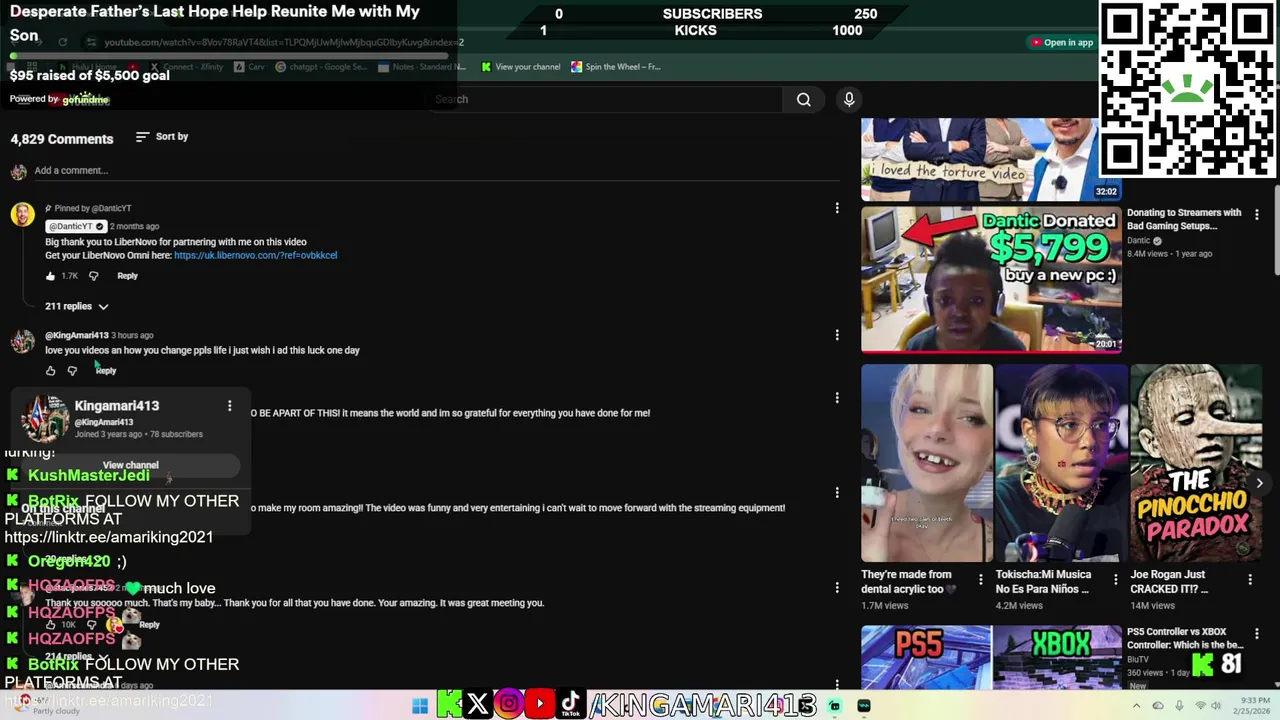Open options for the dental acrylic short
The height and width of the screenshot is (720, 1280).
pos(980,579)
